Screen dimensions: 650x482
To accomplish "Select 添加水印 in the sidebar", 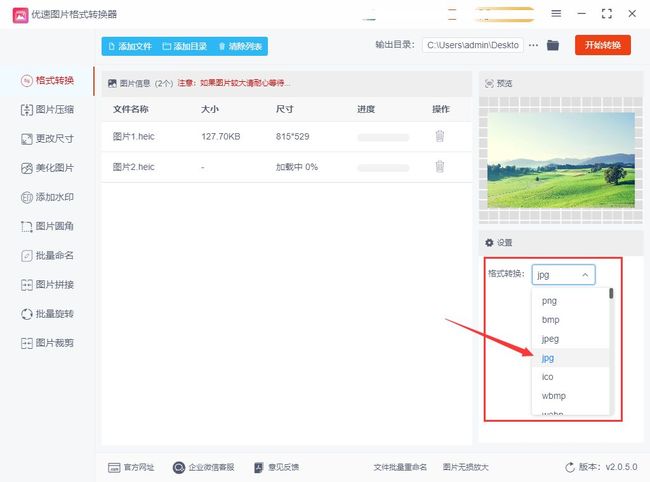I will 47,197.
